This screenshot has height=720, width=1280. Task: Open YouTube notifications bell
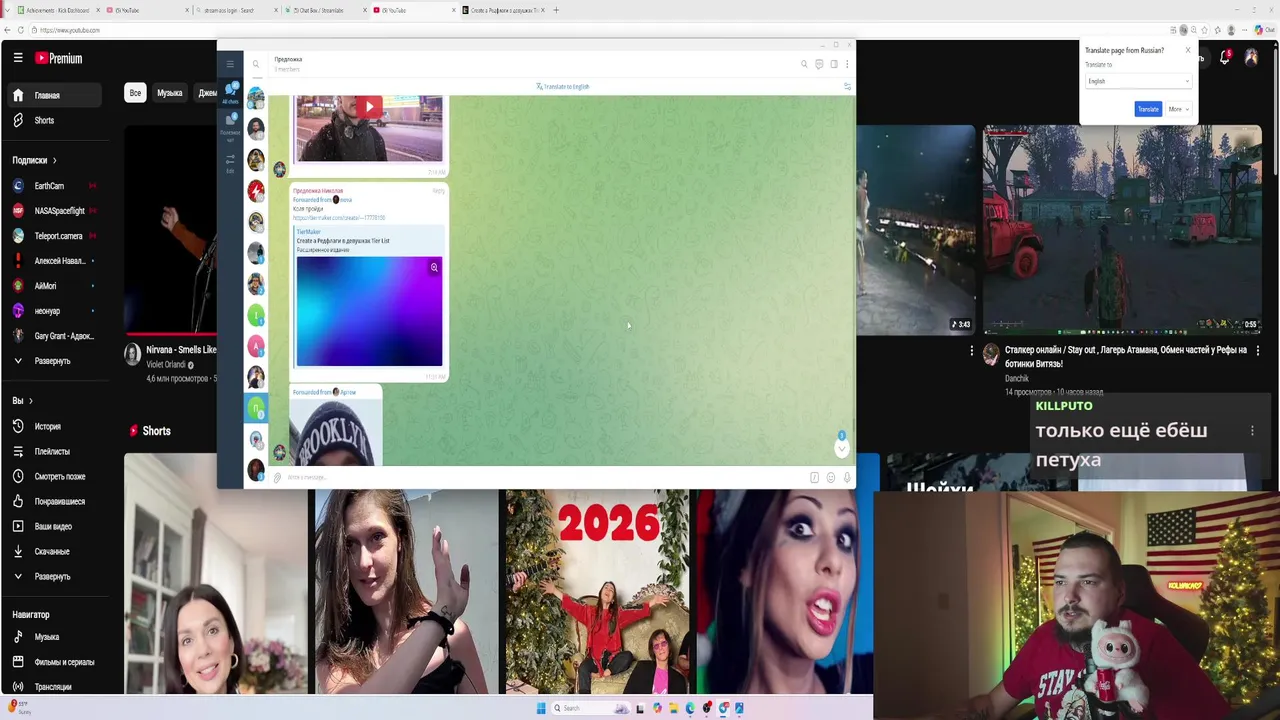pyautogui.click(x=1225, y=58)
